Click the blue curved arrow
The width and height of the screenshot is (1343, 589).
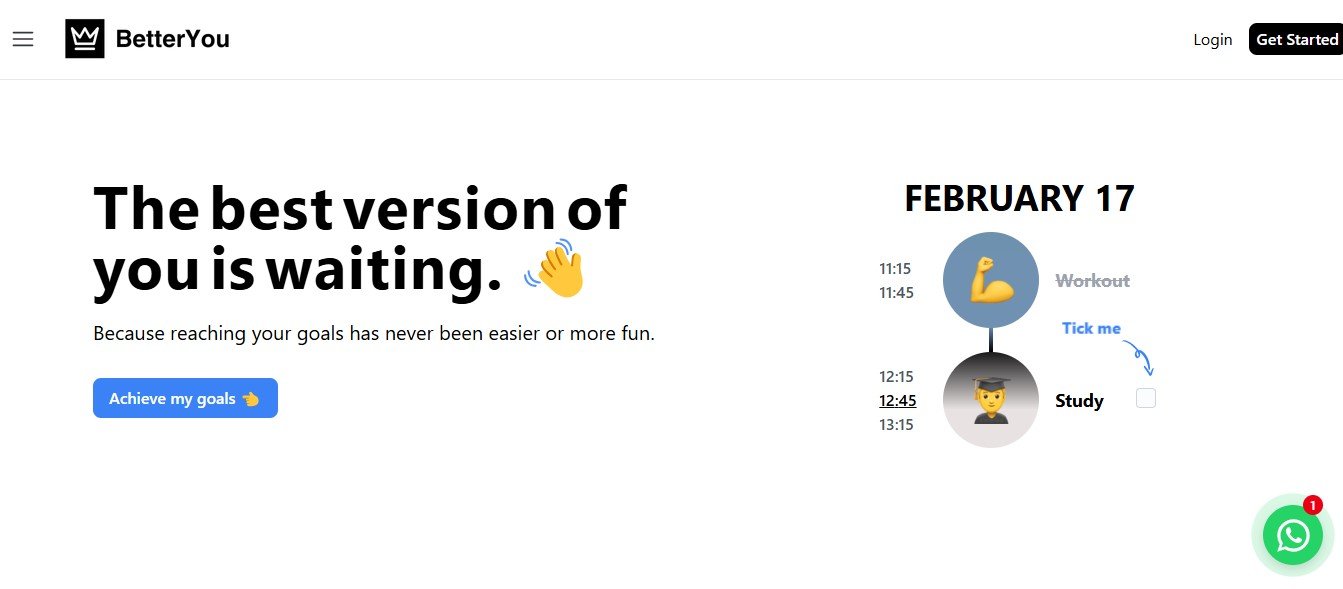pos(1139,357)
